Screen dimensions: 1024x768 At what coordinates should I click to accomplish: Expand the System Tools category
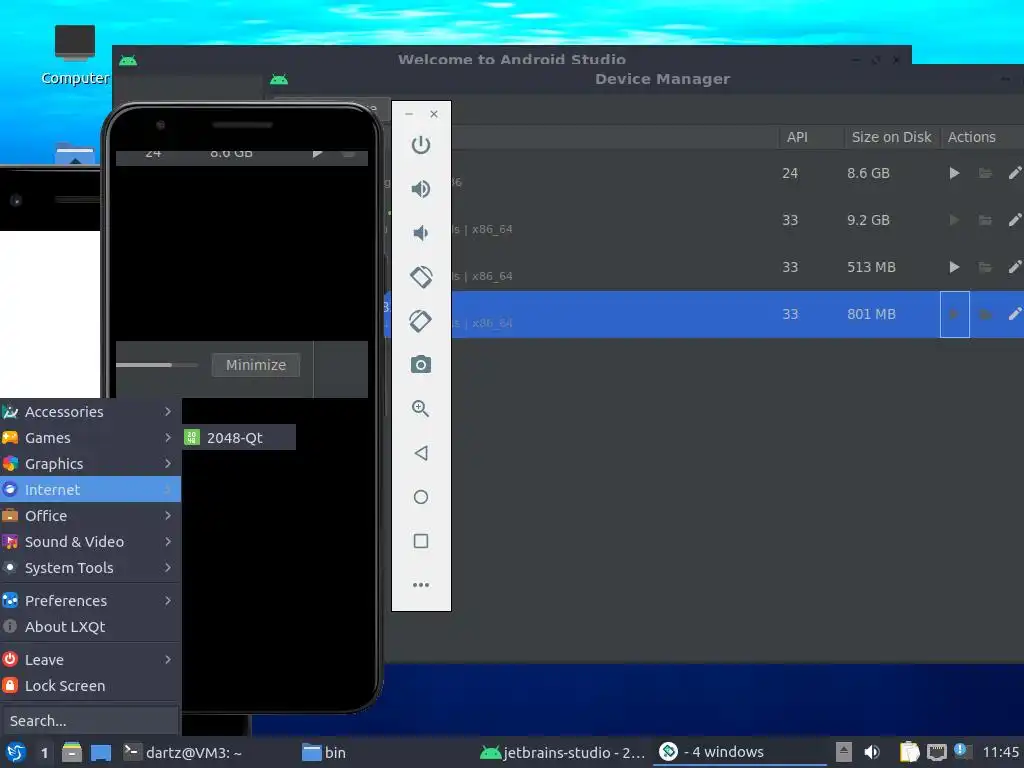tap(90, 568)
